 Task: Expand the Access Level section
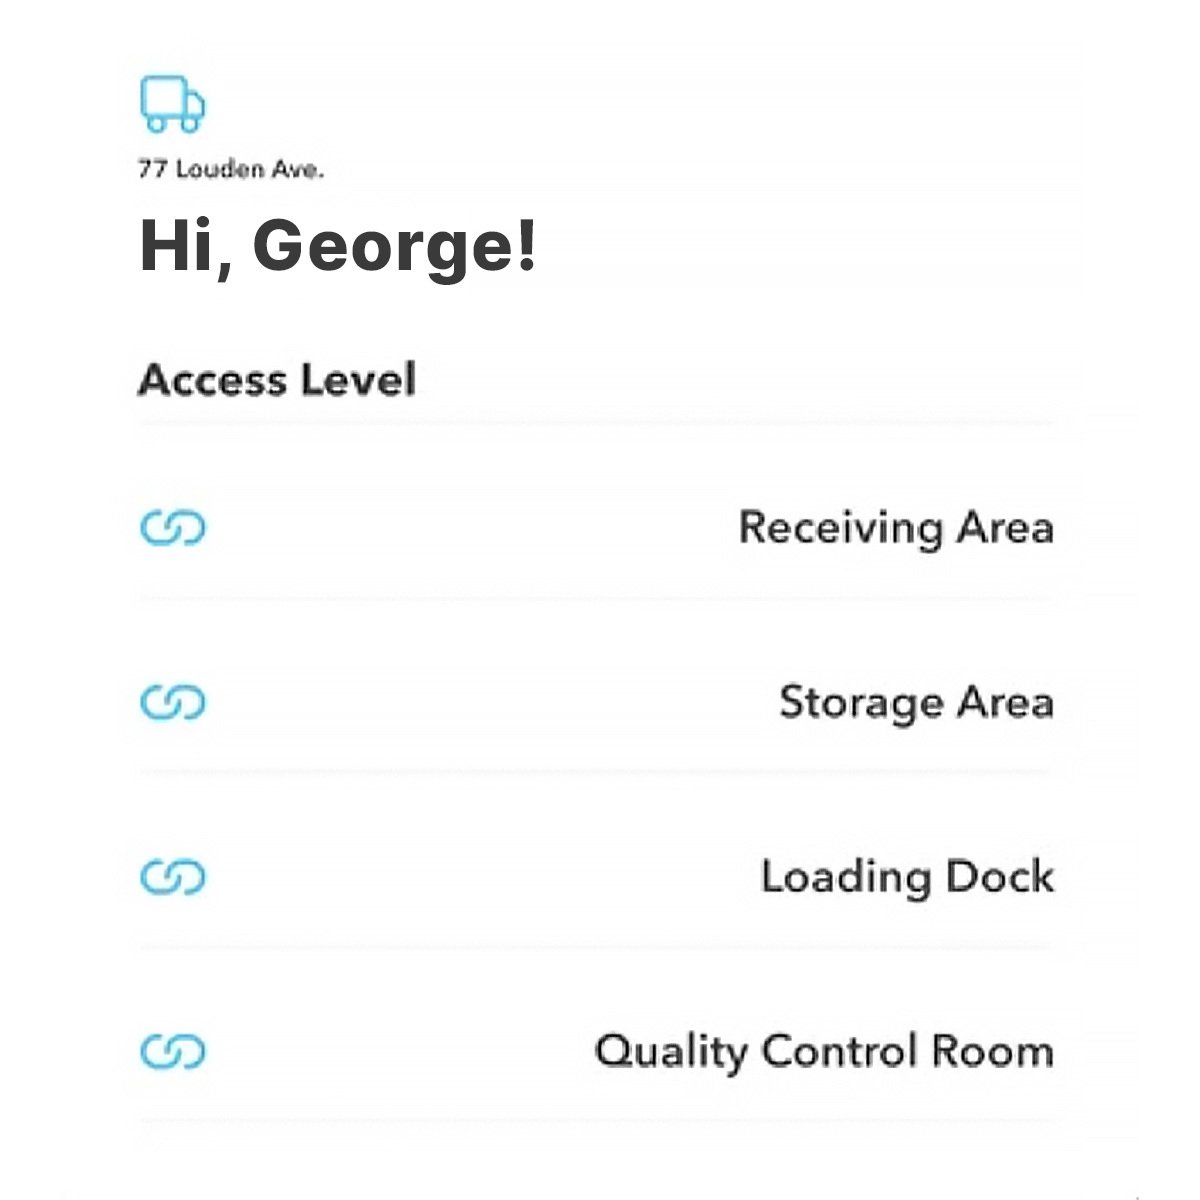click(280, 379)
